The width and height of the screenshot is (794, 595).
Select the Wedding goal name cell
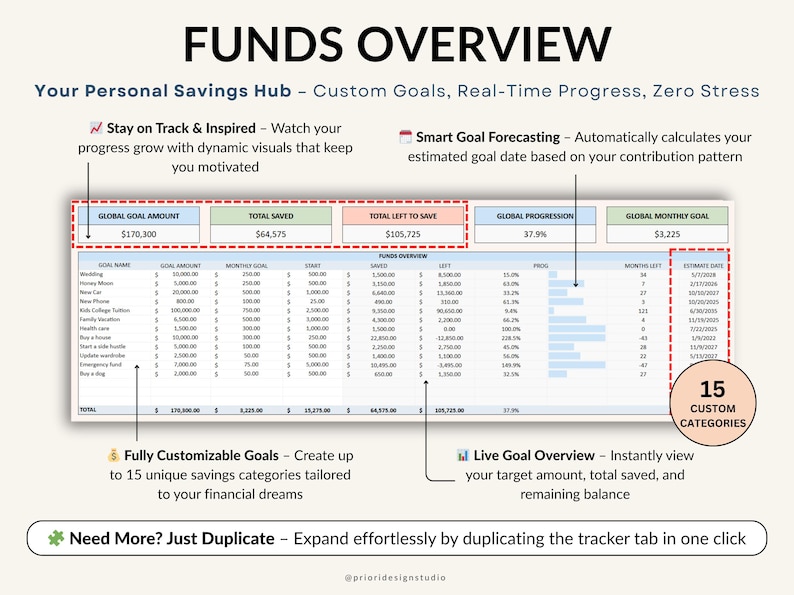[x=91, y=274]
